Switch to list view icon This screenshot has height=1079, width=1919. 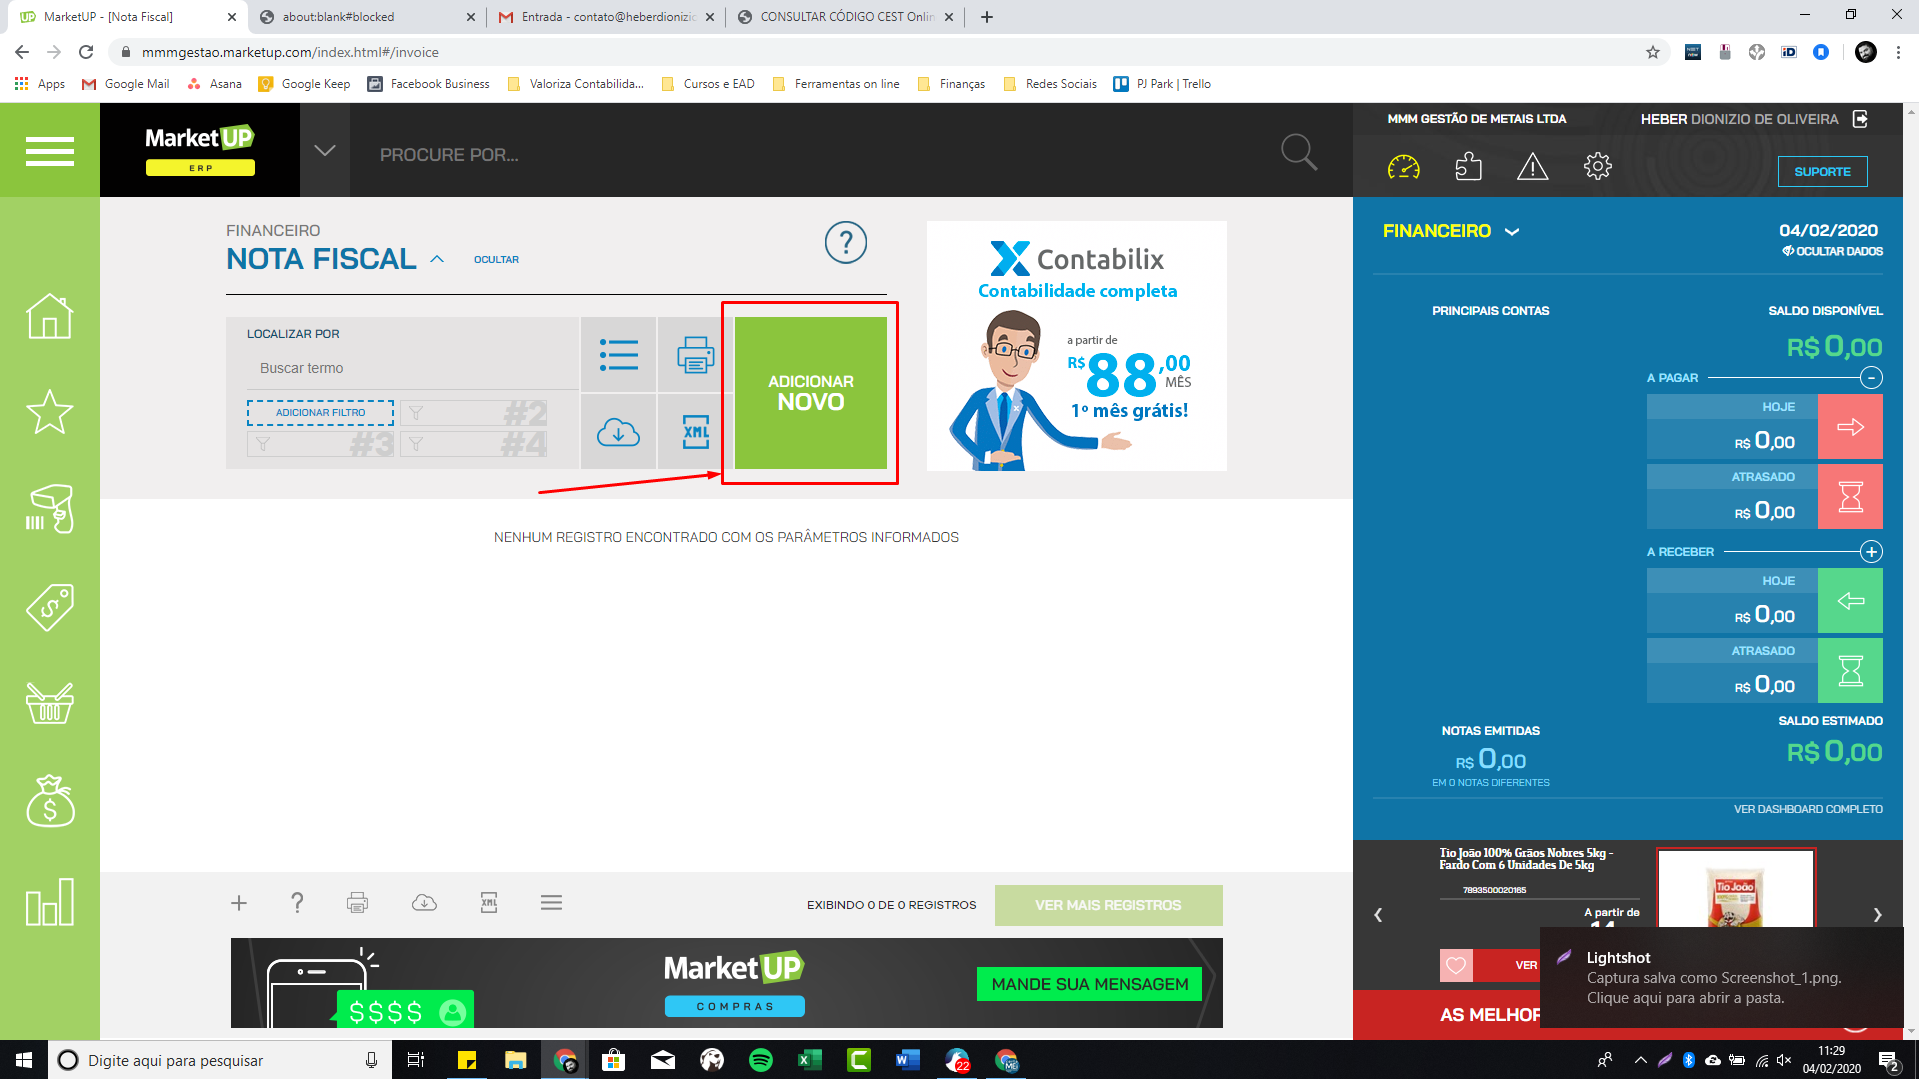point(618,355)
